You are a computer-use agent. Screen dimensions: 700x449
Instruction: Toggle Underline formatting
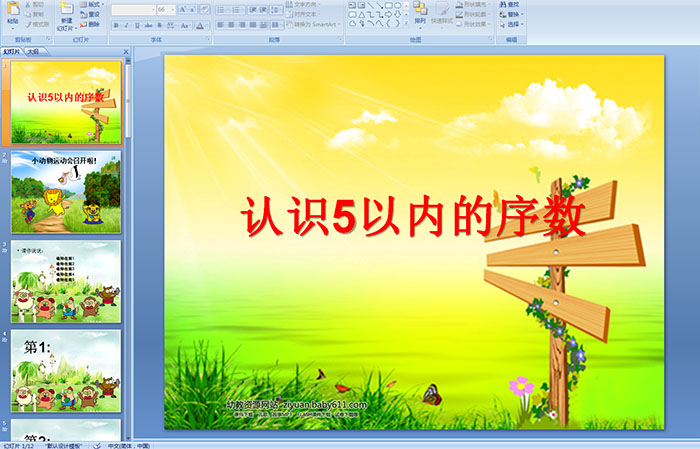coord(137,25)
